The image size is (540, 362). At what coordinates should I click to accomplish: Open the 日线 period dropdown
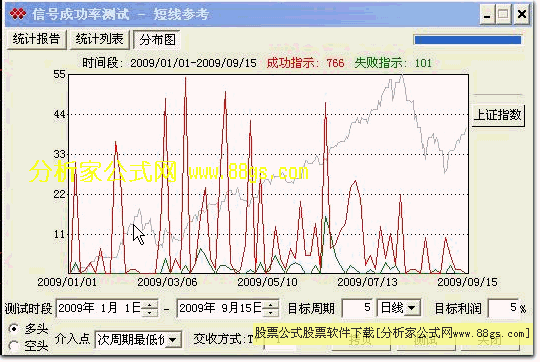tap(412, 308)
